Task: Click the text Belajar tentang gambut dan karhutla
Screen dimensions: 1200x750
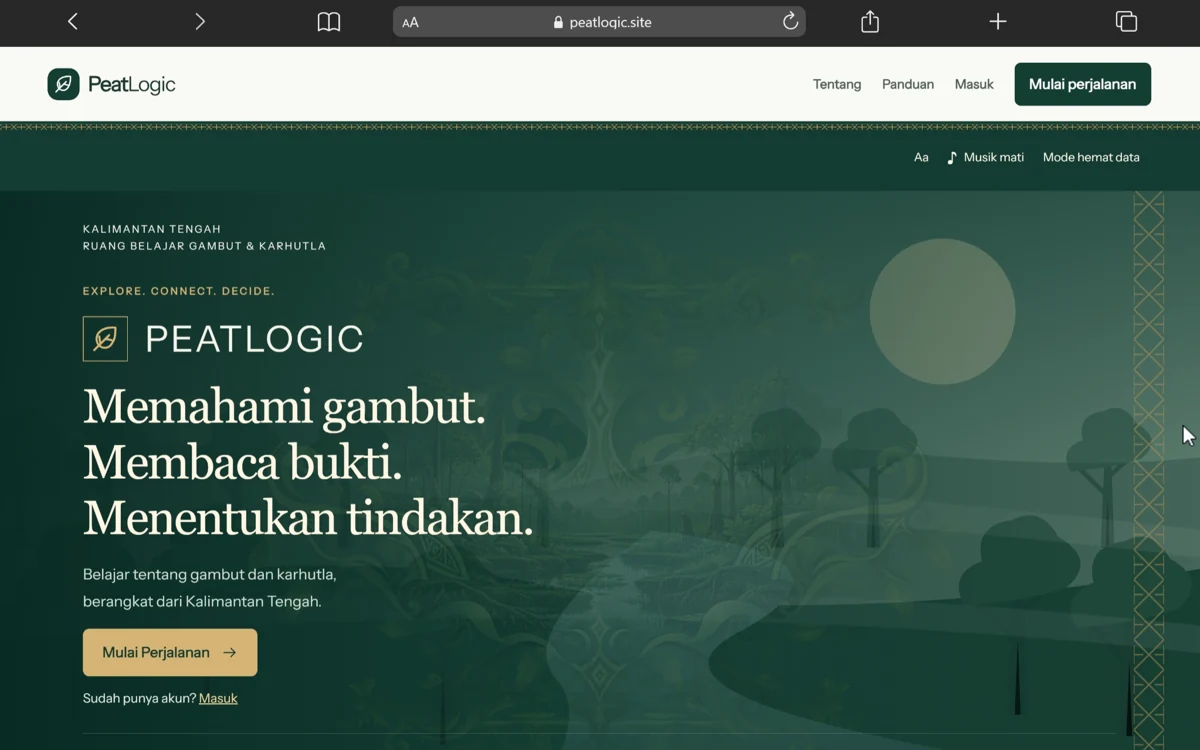Action: coord(209,575)
